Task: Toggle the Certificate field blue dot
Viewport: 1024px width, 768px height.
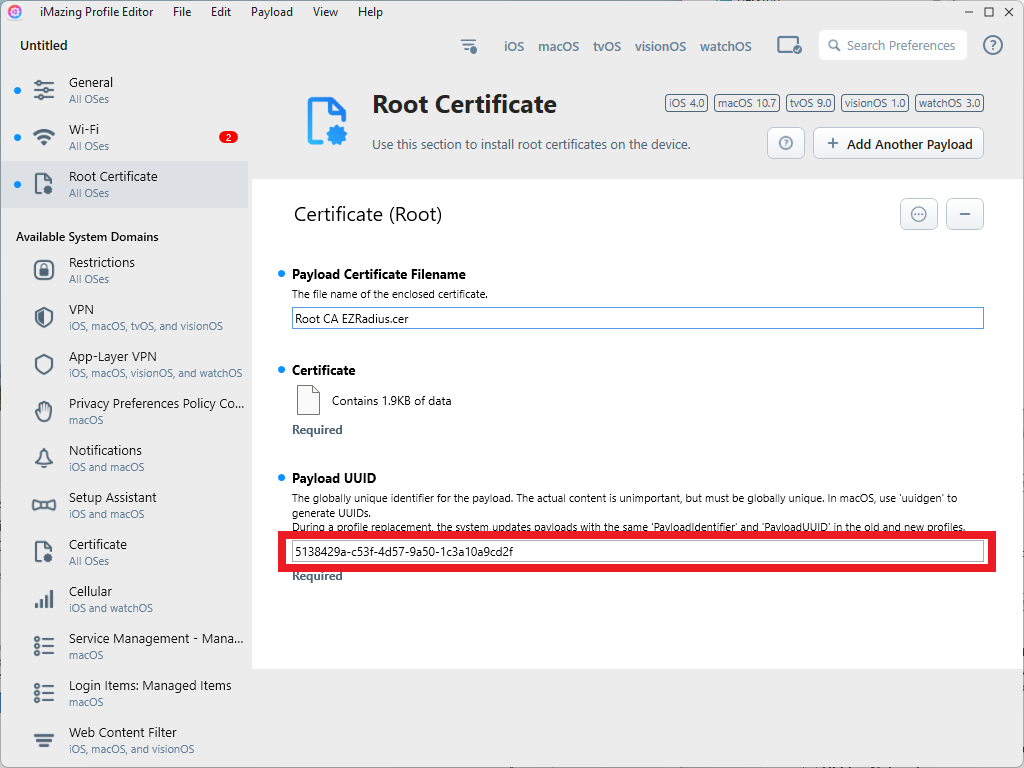Action: point(281,370)
